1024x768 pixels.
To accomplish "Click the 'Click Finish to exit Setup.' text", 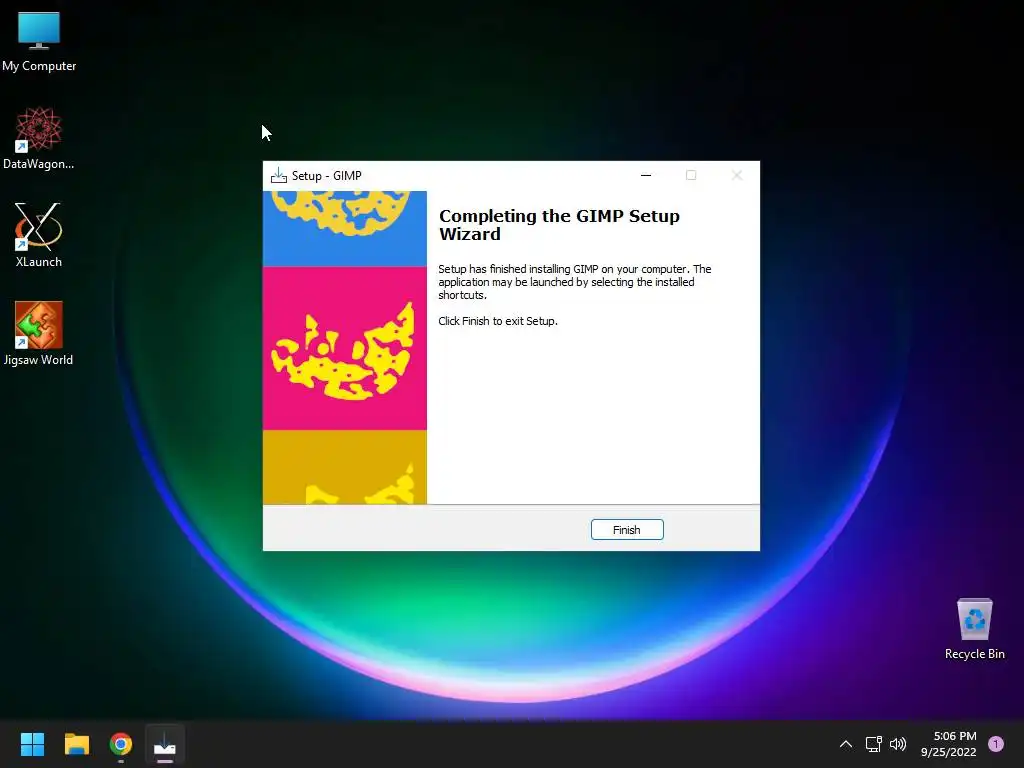I will pyautogui.click(x=498, y=321).
